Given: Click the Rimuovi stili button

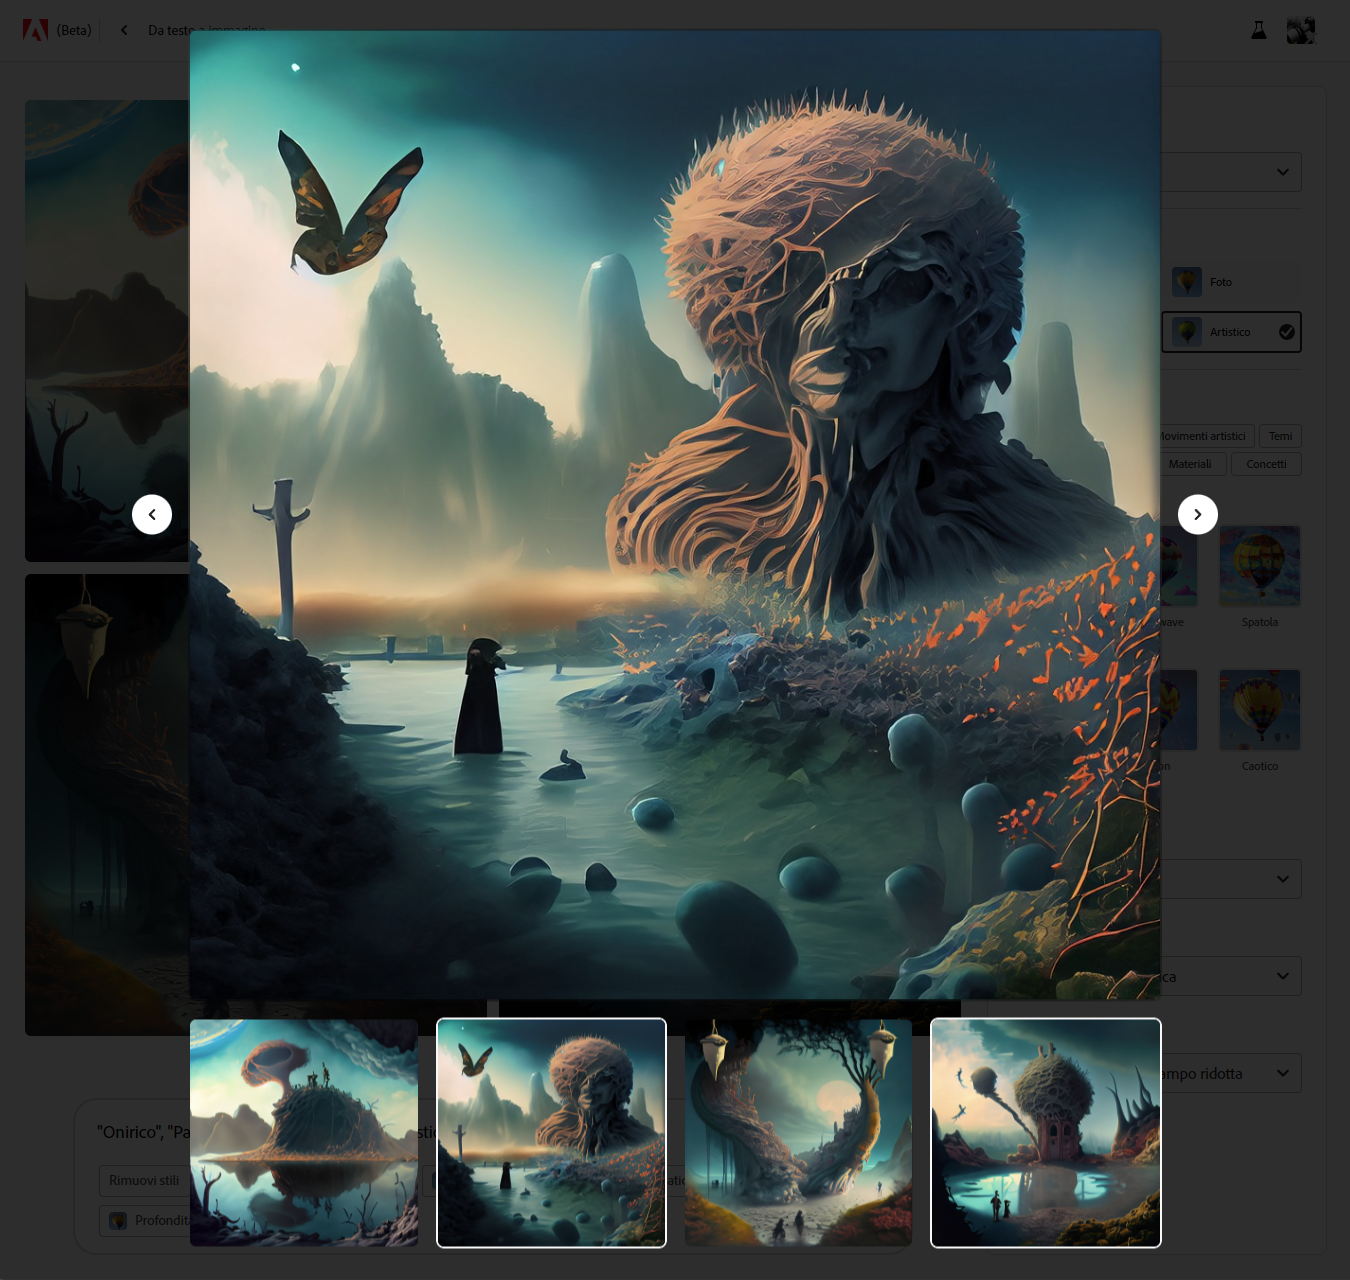Looking at the screenshot, I should click(144, 1180).
